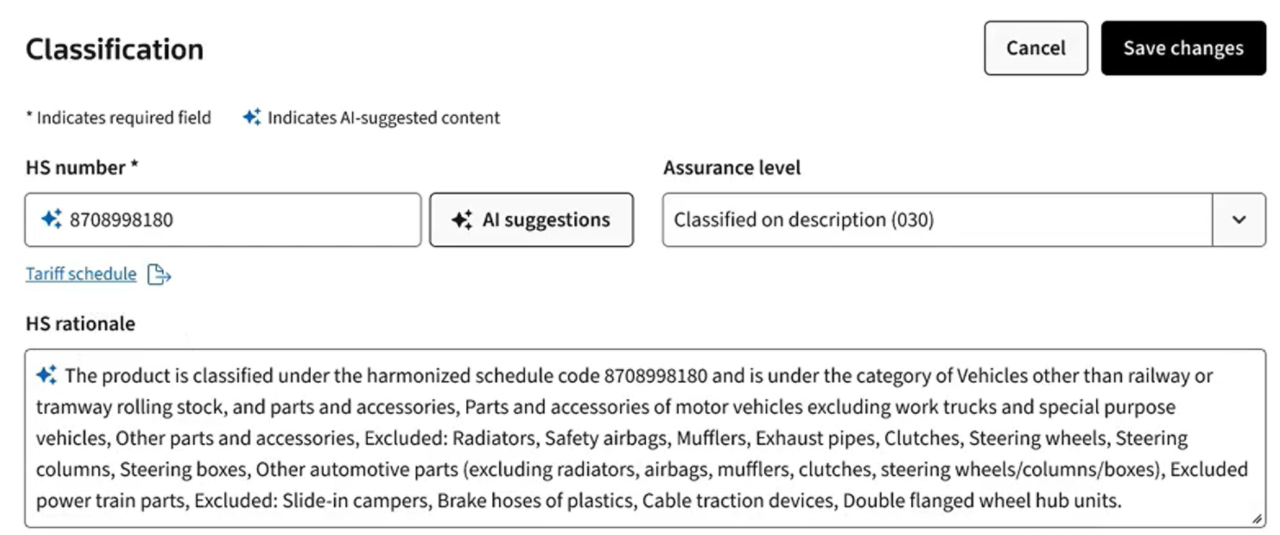1280x535 pixels.
Task: Click the Classification heading
Action: (x=114, y=49)
